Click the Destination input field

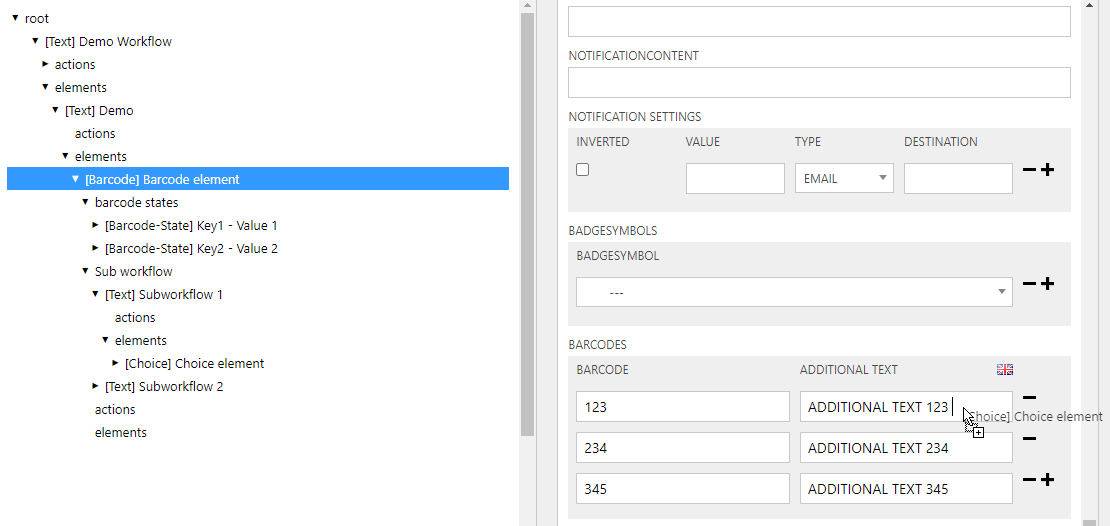click(957, 179)
